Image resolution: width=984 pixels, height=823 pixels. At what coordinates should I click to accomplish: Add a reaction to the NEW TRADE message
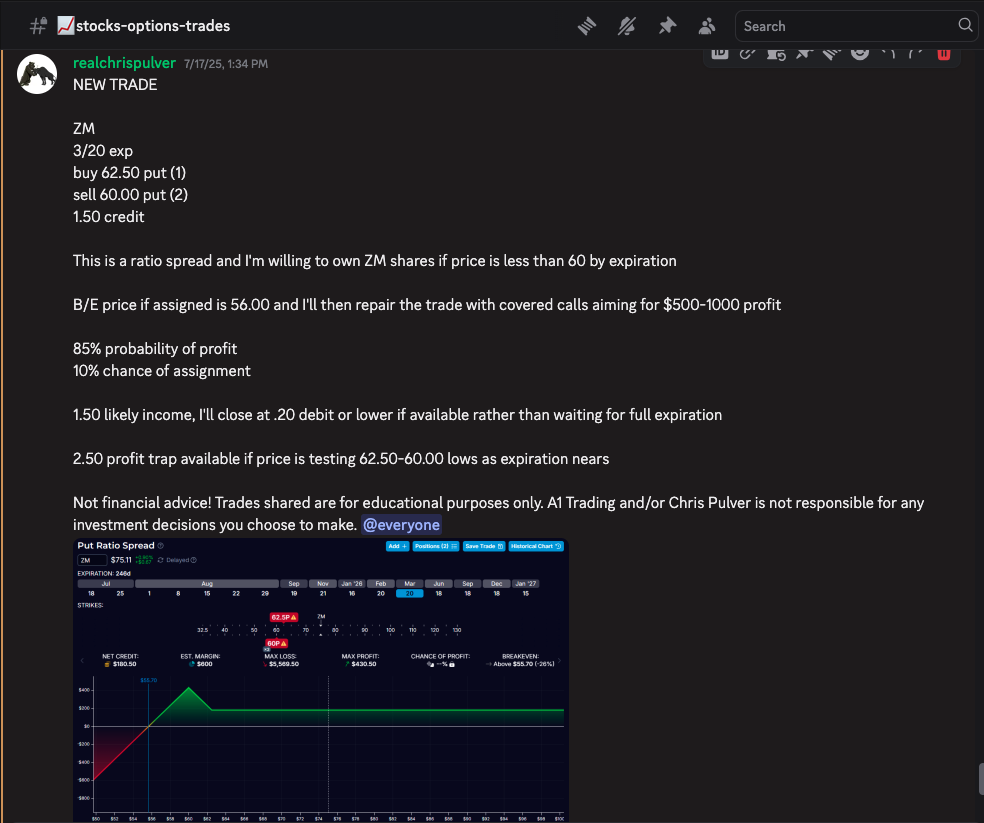point(859,53)
